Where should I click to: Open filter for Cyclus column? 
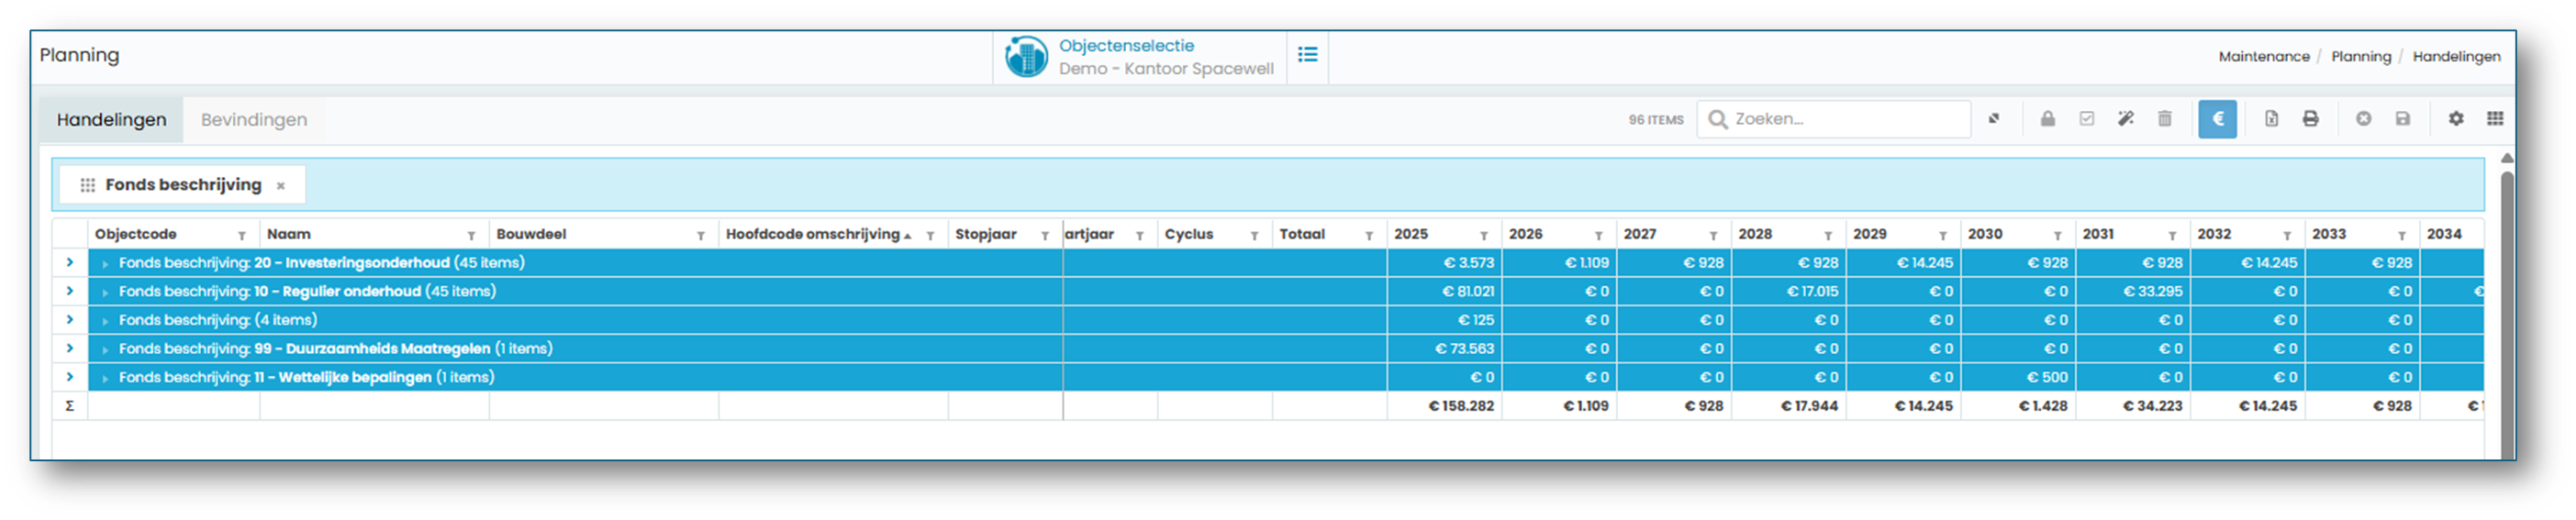[x=1254, y=236]
